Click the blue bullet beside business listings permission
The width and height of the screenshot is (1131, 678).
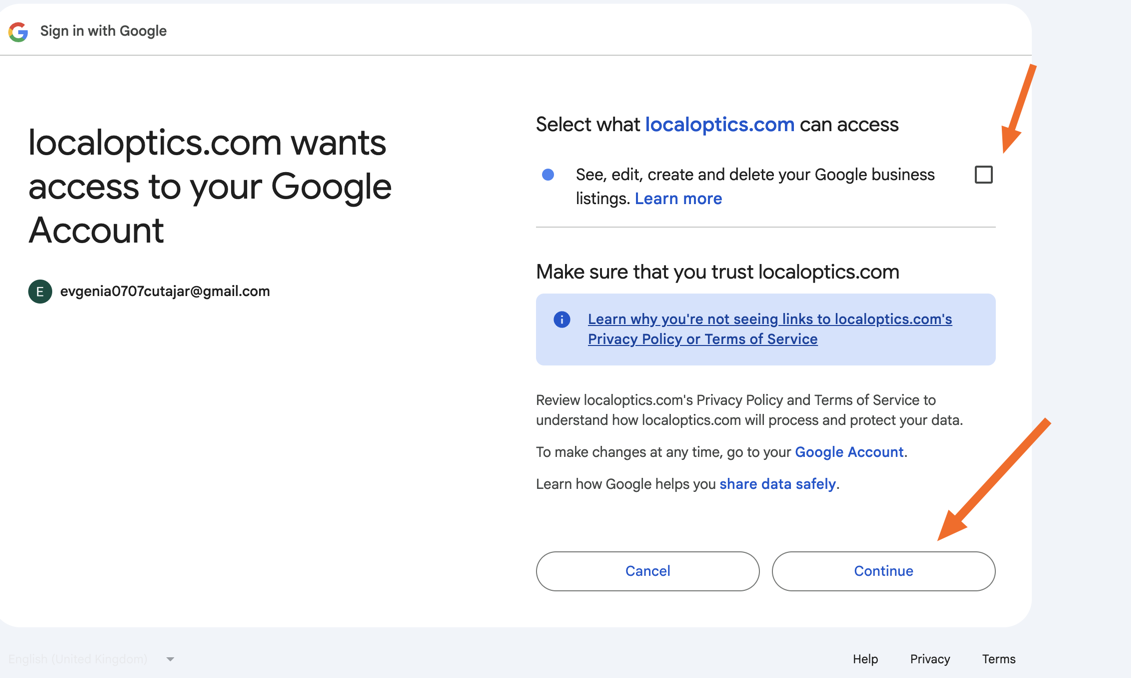548,175
